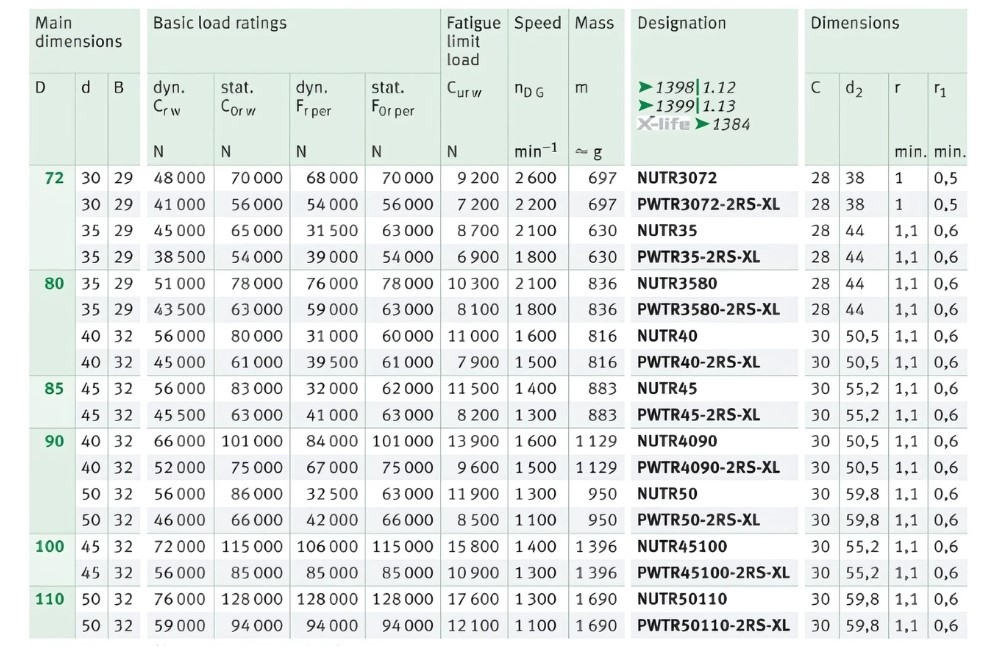Click designation PWTR45-2RS-XL
This screenshot has width=1000, height=647.
698,415
